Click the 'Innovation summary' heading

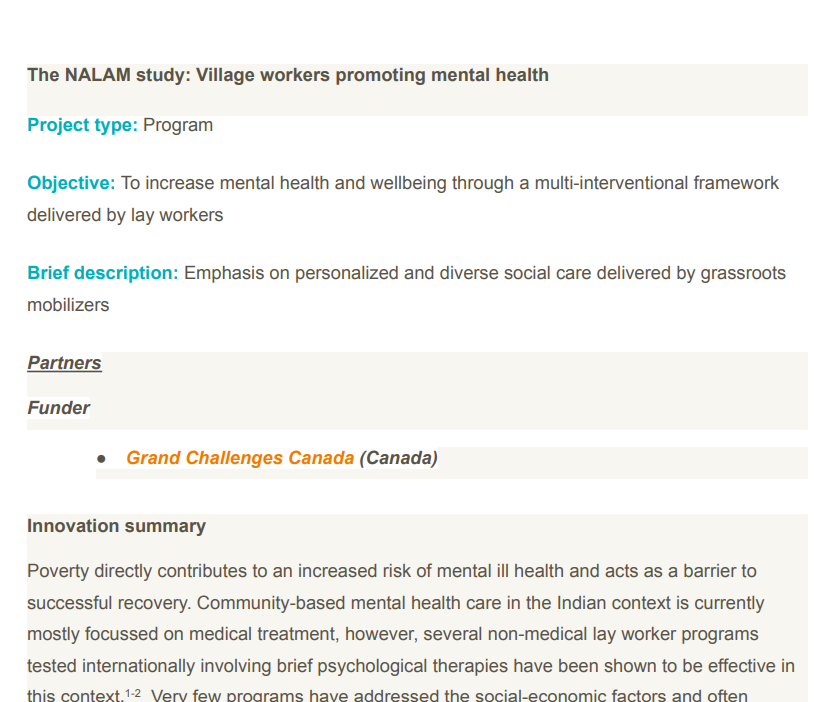click(116, 526)
